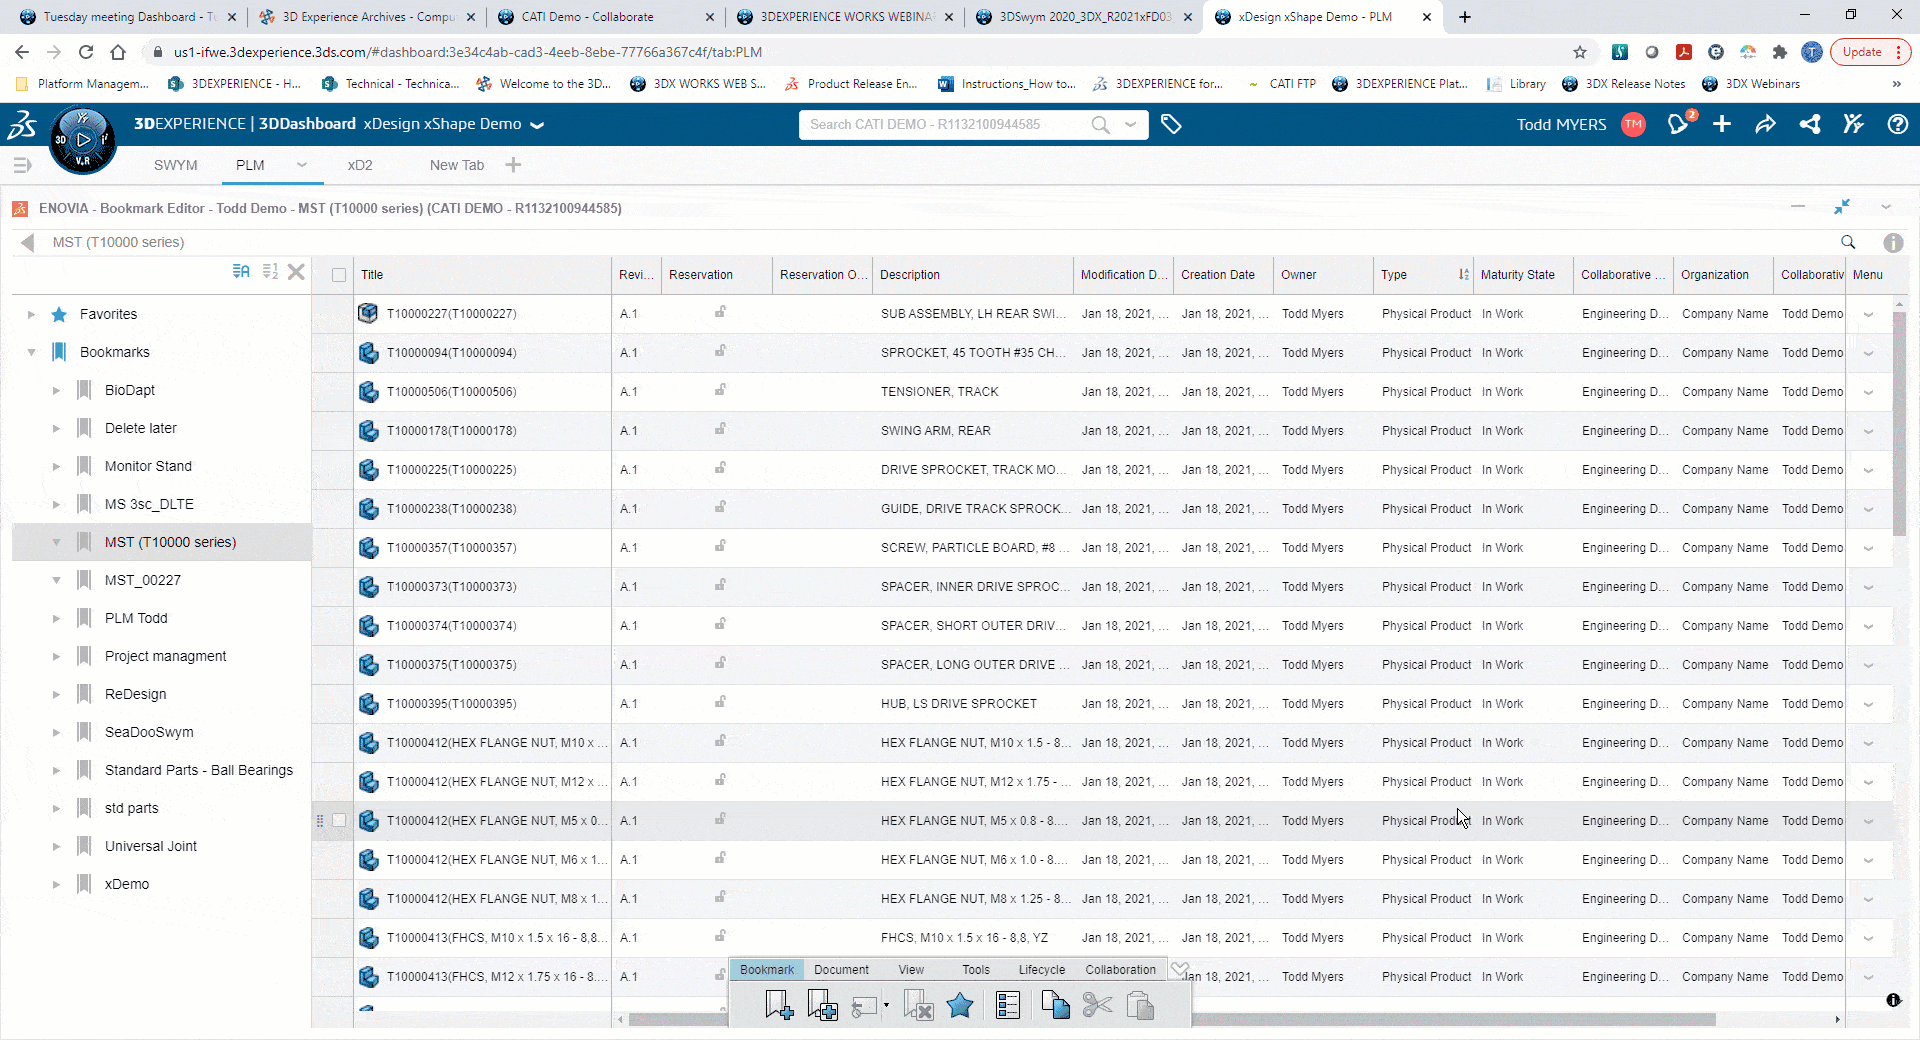Click the browser address bar URL
This screenshot has width=1920, height=1040.
tap(468, 52)
